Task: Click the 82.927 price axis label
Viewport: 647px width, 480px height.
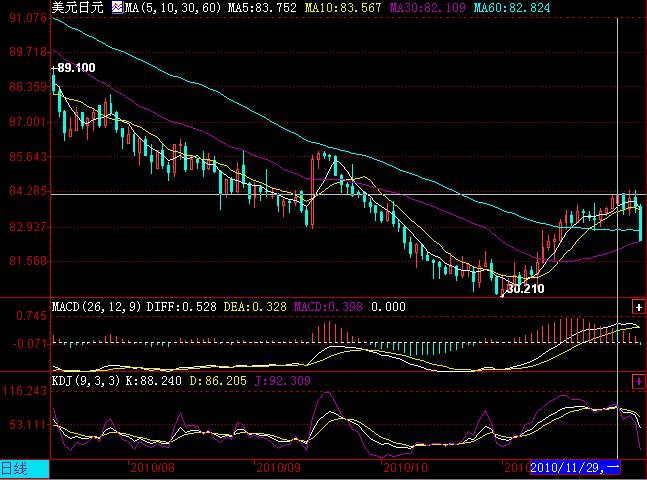Action: (28, 227)
